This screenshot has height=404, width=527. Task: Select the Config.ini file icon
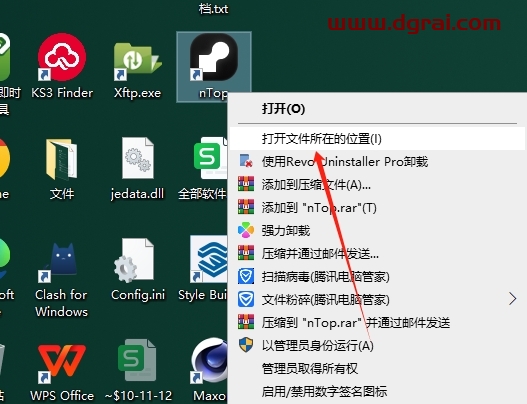[134, 260]
